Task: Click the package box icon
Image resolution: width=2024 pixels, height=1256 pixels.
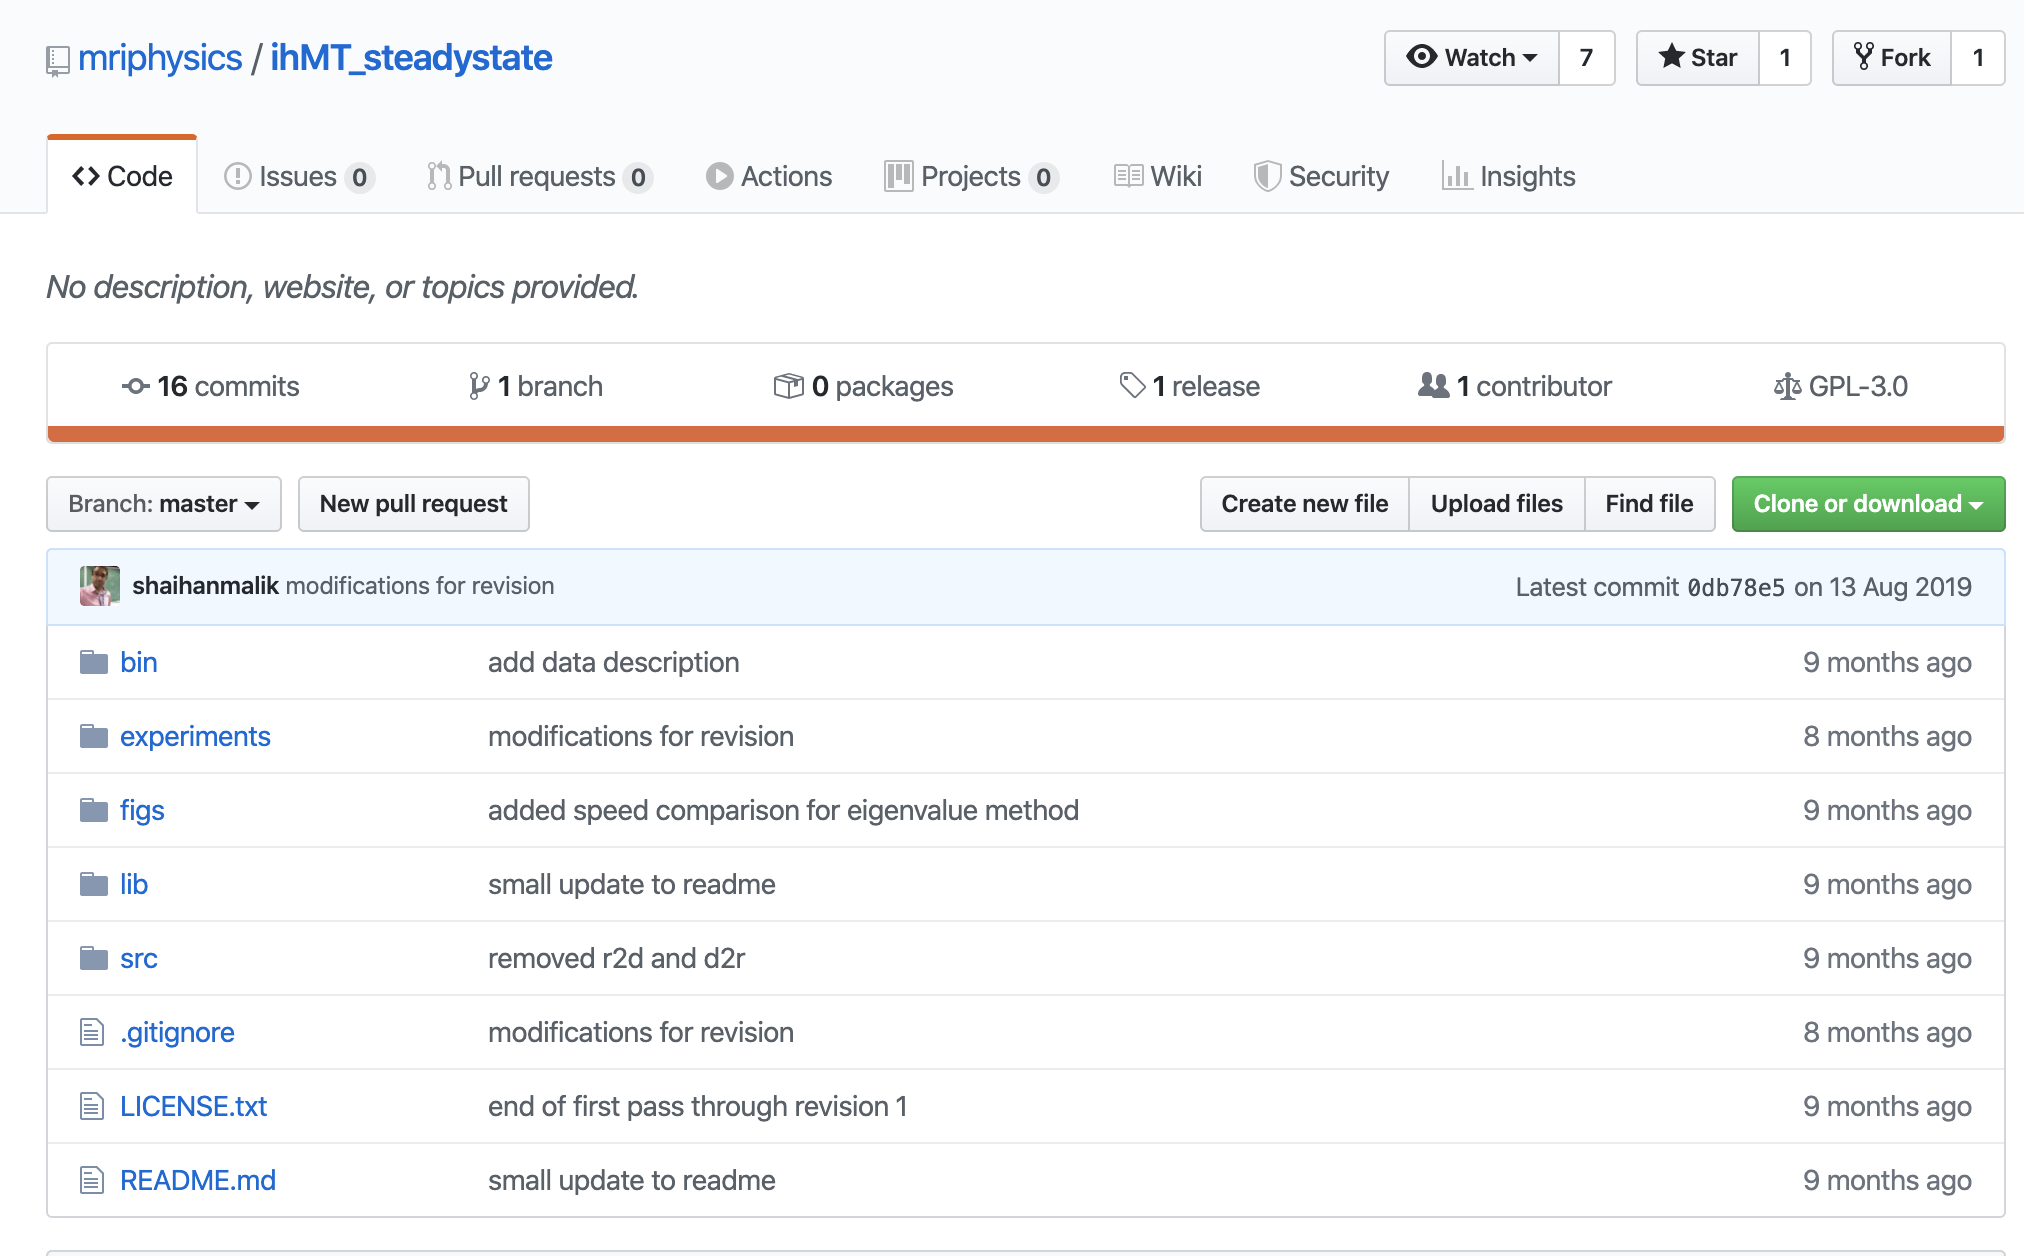Action: click(x=788, y=386)
